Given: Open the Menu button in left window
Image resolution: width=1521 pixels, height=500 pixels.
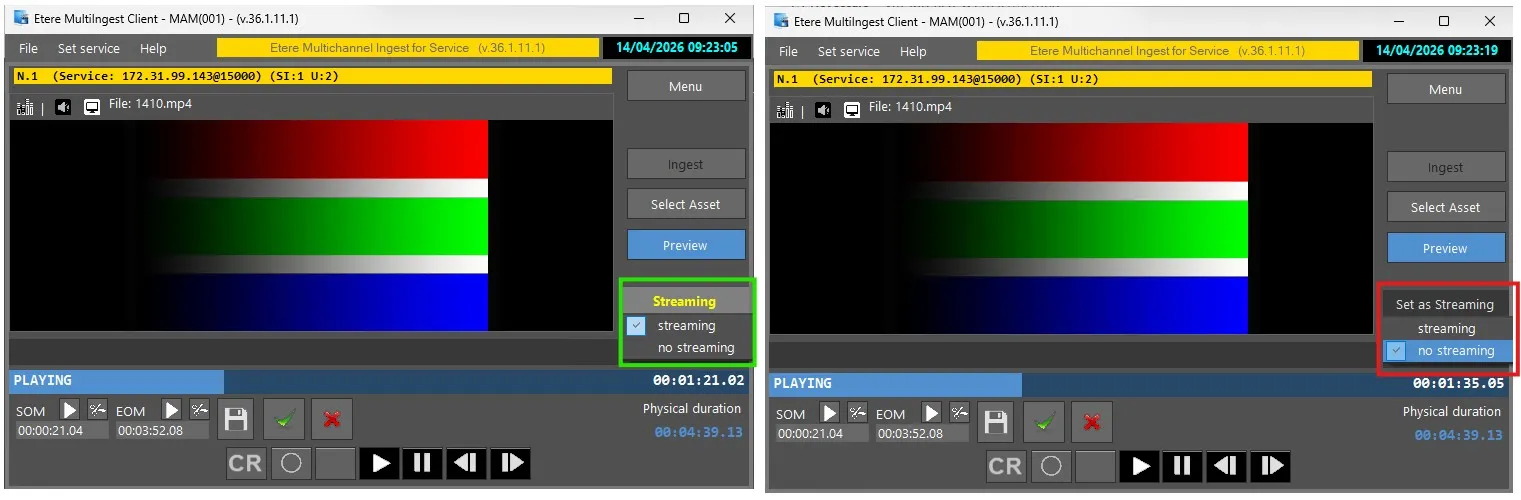Looking at the screenshot, I should coord(685,87).
